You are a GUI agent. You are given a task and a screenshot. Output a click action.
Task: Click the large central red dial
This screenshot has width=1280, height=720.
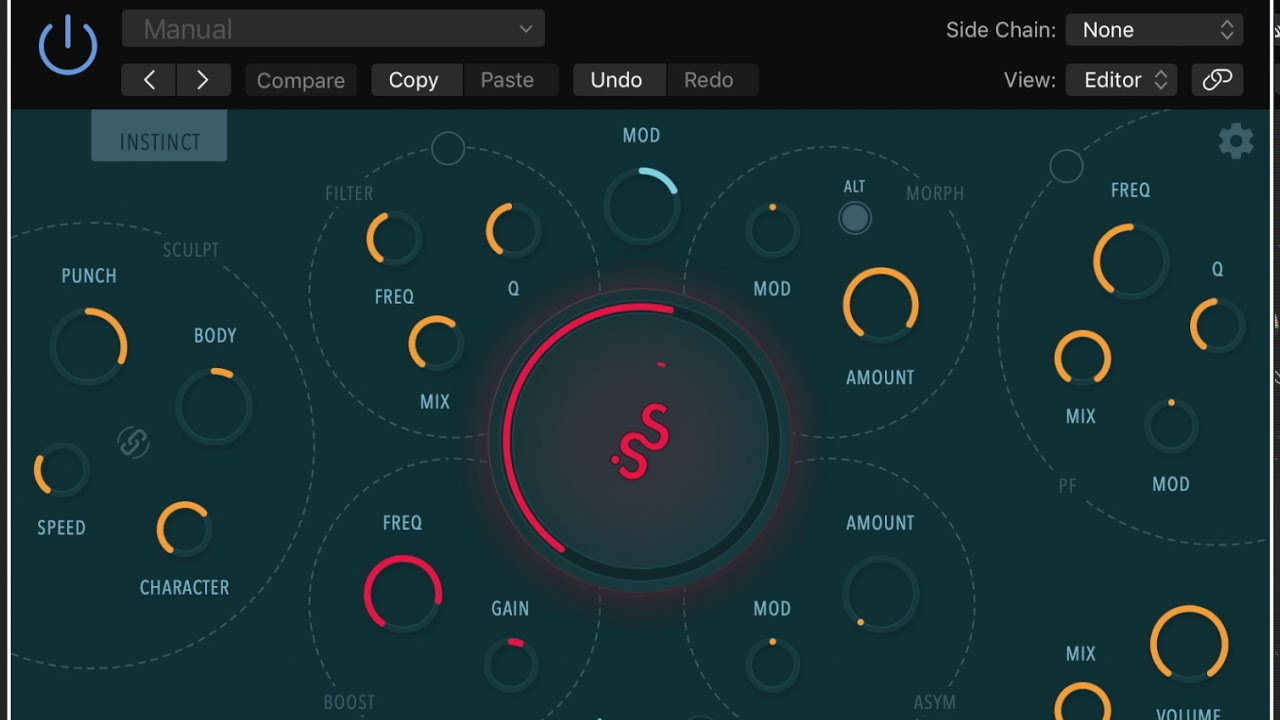(x=640, y=441)
